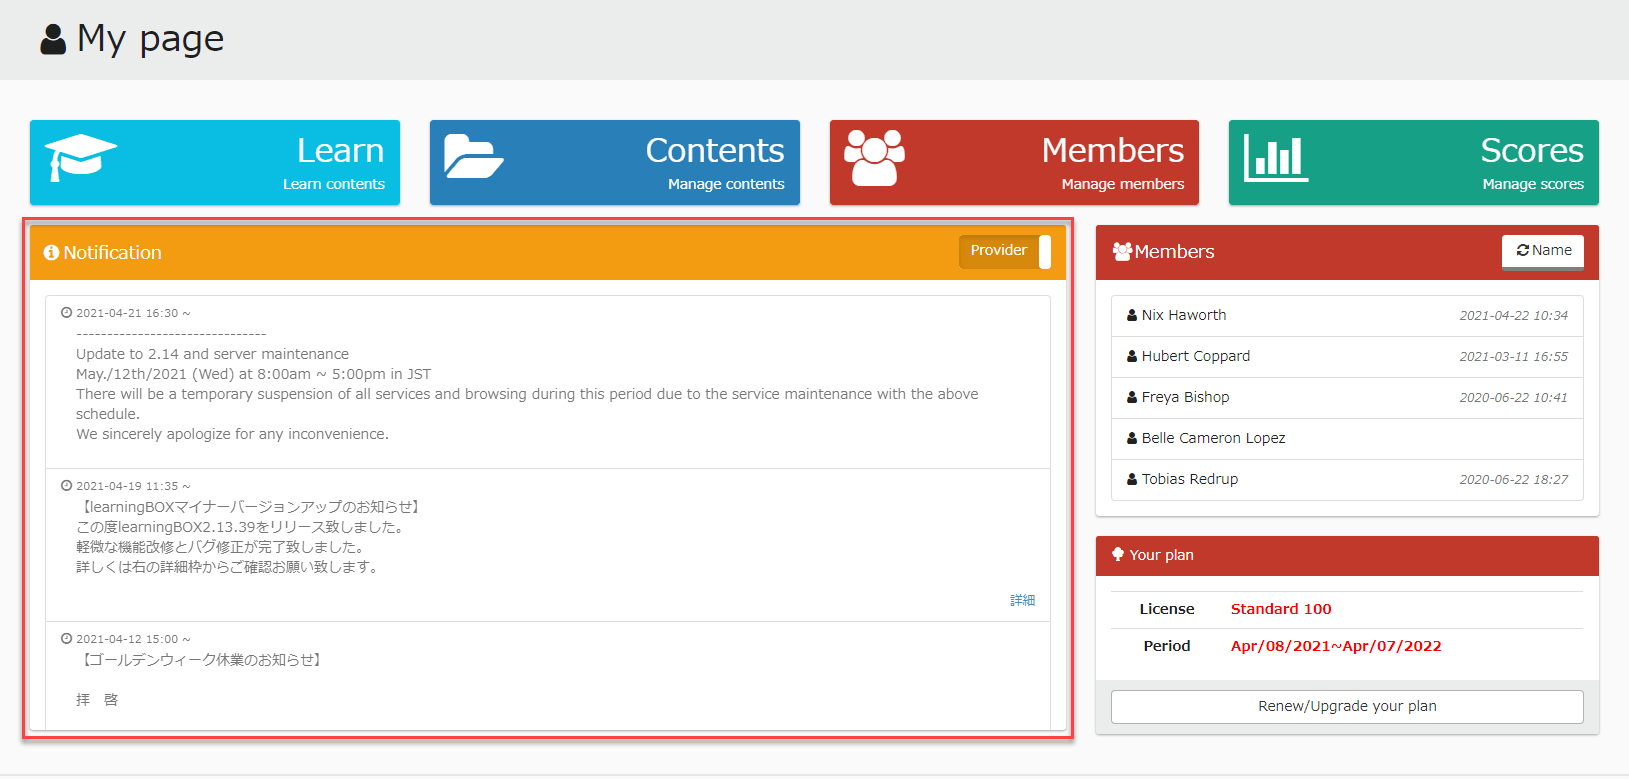
Task: Toggle the Name sort button in Members
Action: 1542,251
